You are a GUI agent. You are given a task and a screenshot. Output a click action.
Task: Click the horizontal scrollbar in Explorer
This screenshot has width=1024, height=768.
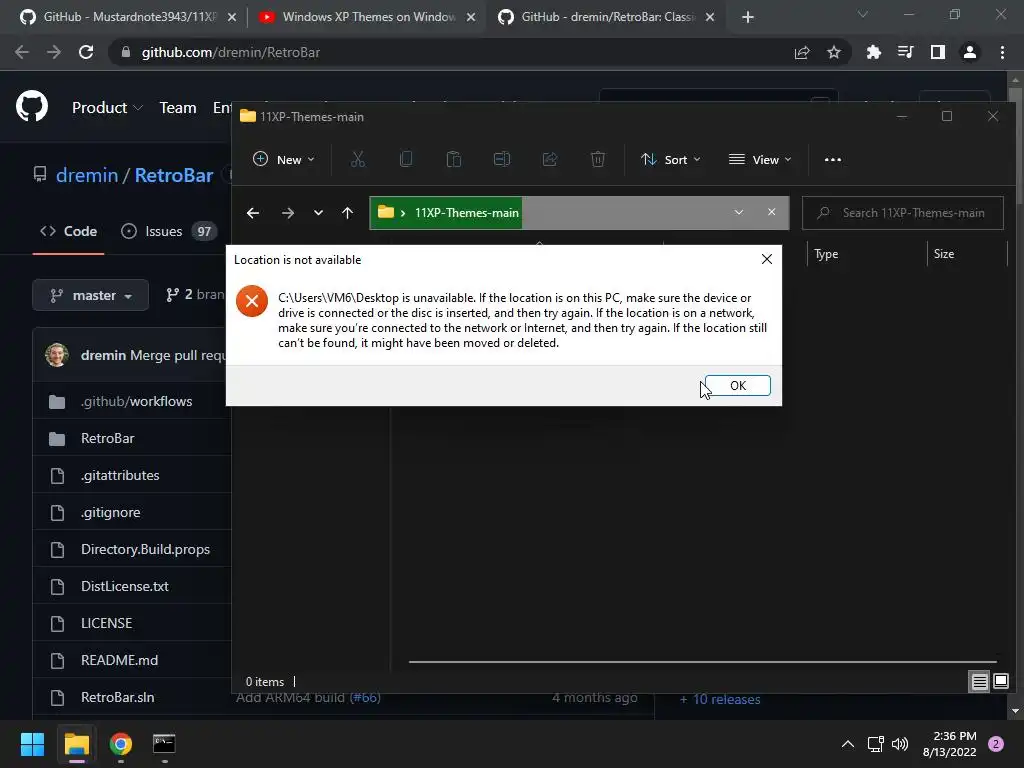[703, 662]
